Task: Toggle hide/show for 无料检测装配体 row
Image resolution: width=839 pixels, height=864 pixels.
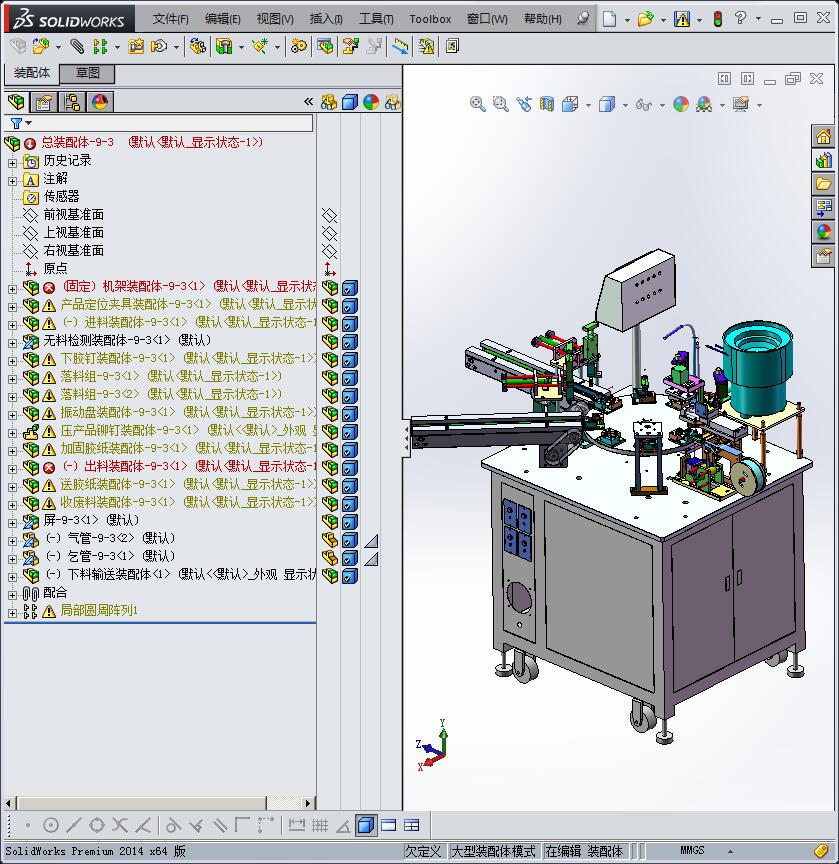Action: (x=329, y=341)
